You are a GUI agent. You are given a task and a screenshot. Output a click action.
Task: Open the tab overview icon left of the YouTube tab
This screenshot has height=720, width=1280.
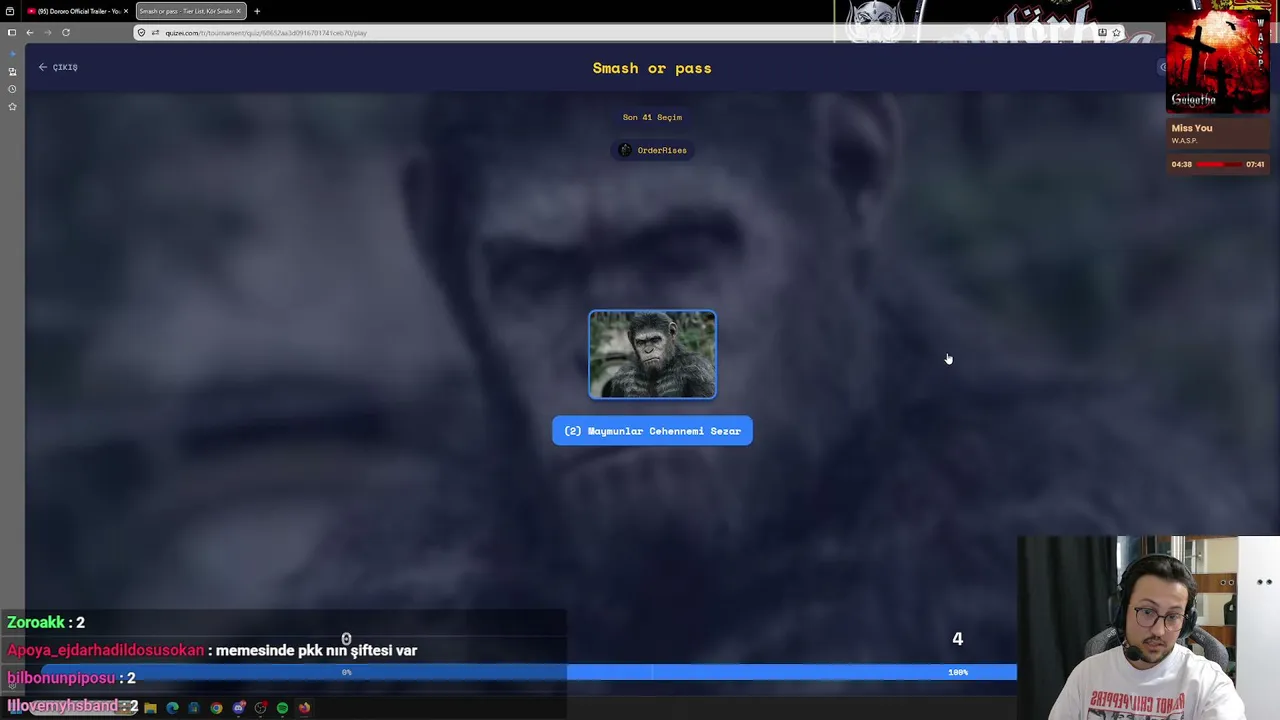pyautogui.click(x=10, y=11)
